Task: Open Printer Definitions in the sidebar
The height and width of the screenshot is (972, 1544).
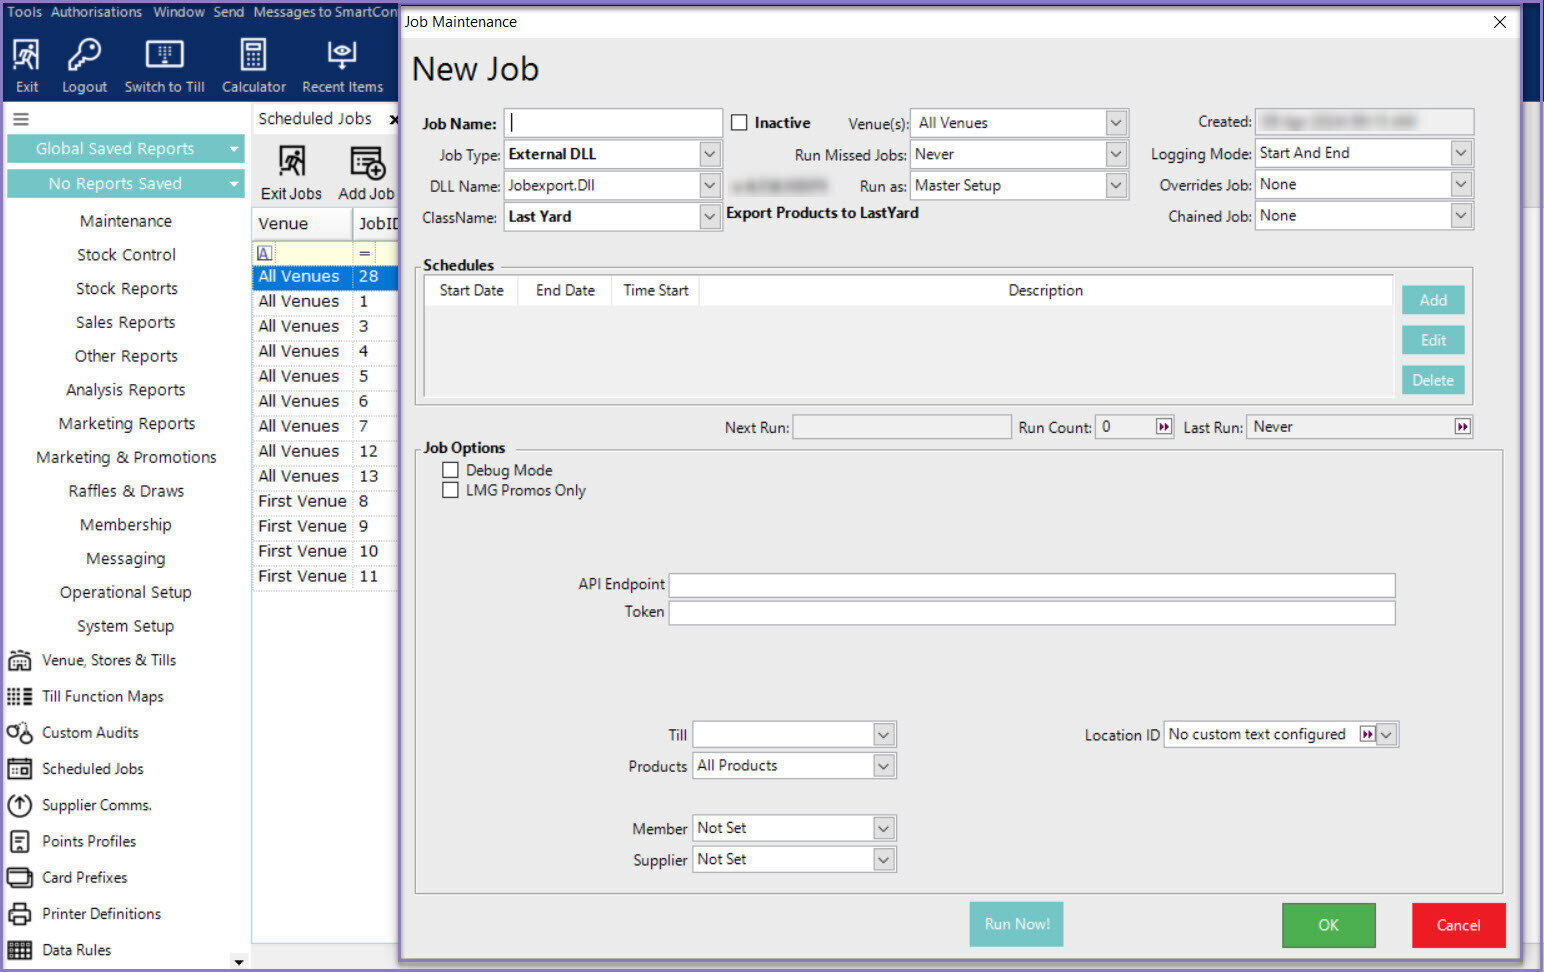Action: click(101, 913)
